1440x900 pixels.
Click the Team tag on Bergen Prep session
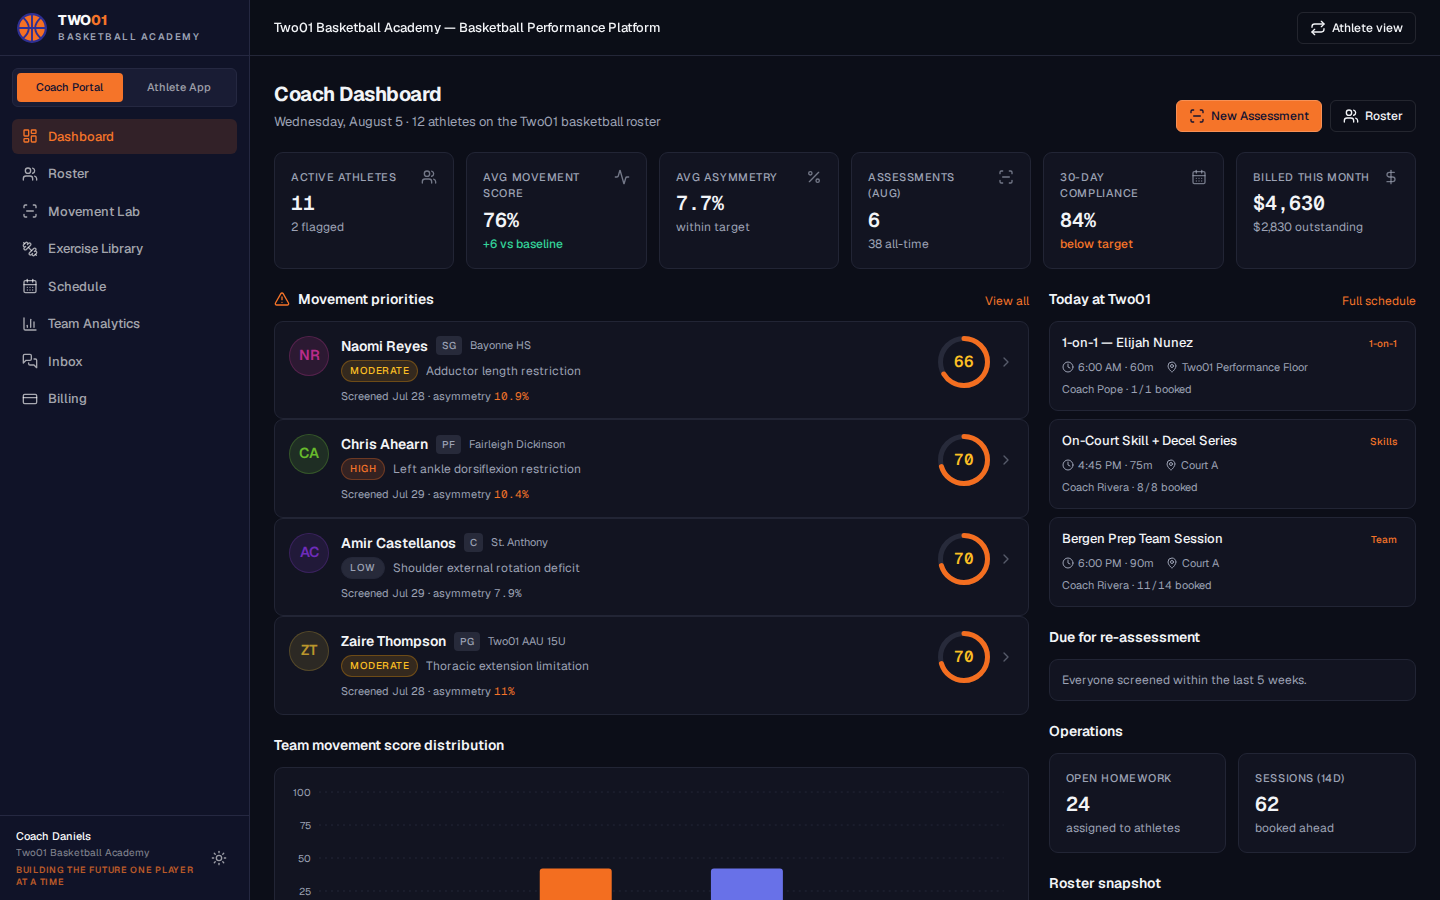point(1384,540)
